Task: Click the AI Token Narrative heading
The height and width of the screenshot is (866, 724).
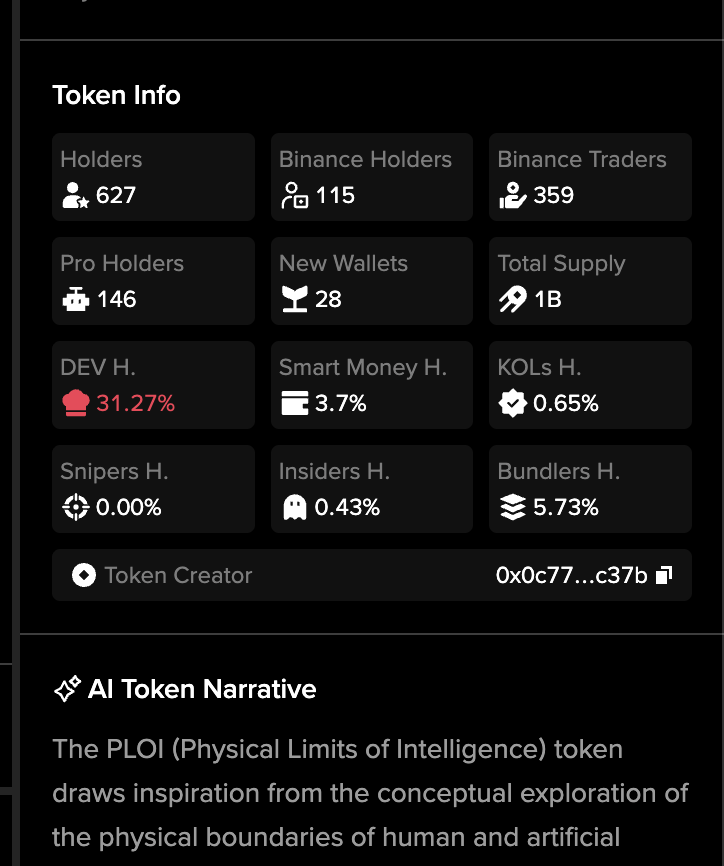Action: tap(202, 689)
